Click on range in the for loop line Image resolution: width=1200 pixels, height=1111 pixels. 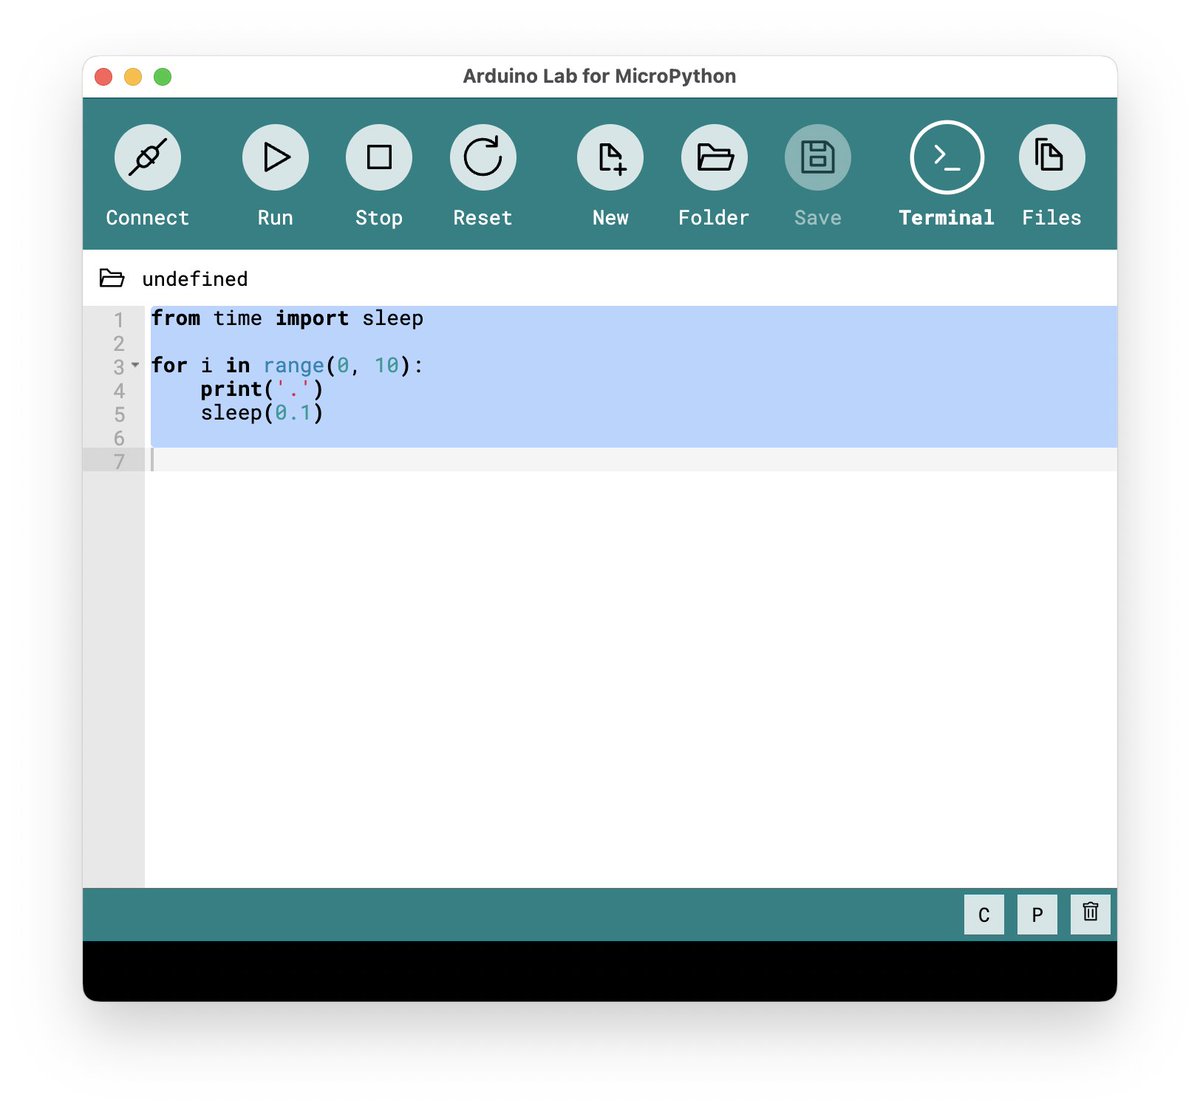click(294, 365)
